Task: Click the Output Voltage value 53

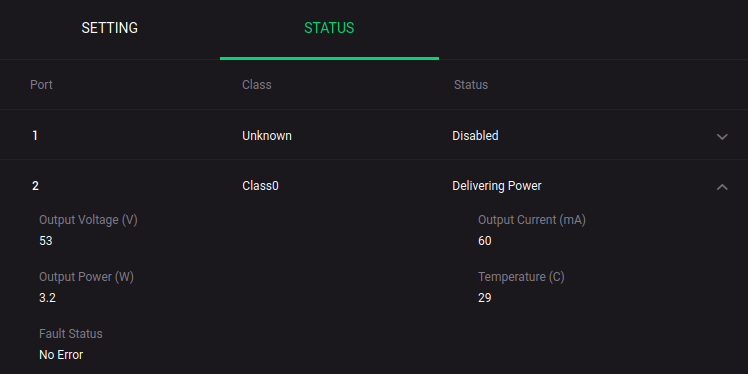Action: [46, 241]
